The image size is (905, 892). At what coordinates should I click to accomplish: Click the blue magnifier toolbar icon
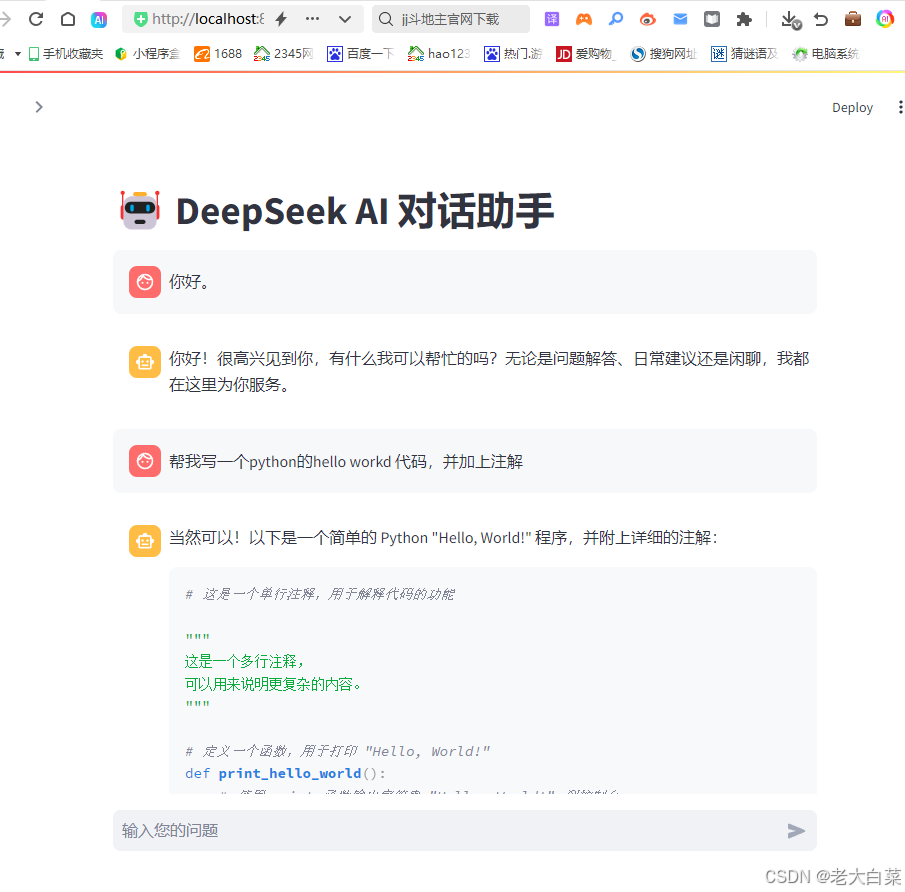pyautogui.click(x=616, y=19)
